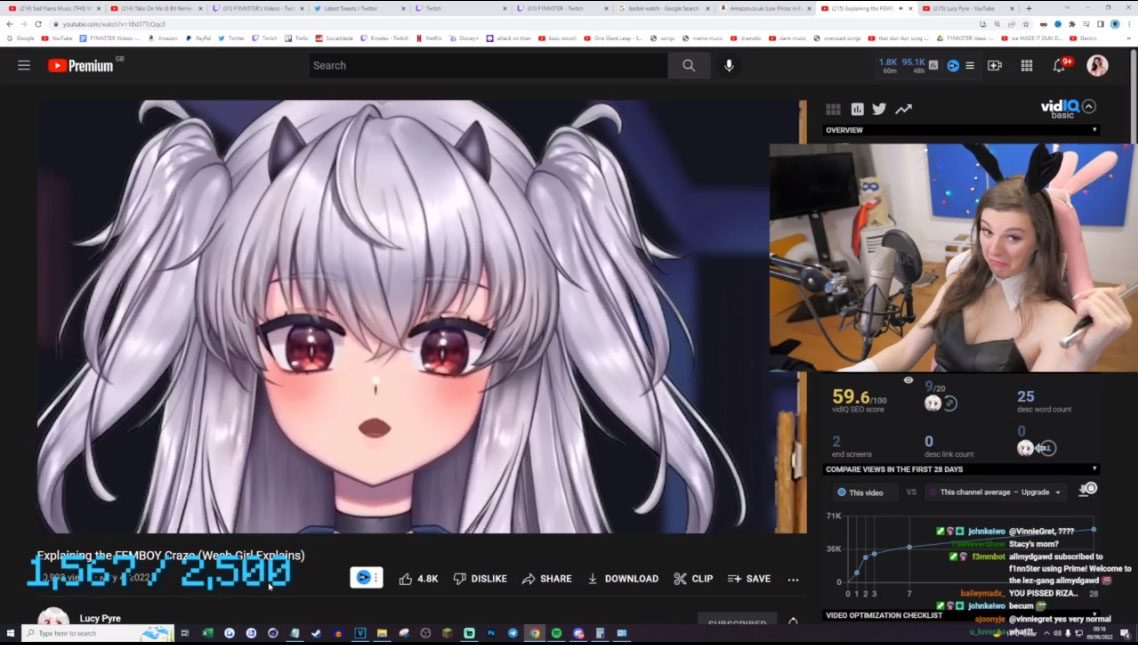Reload the page with the refresh button

click(x=38, y=24)
